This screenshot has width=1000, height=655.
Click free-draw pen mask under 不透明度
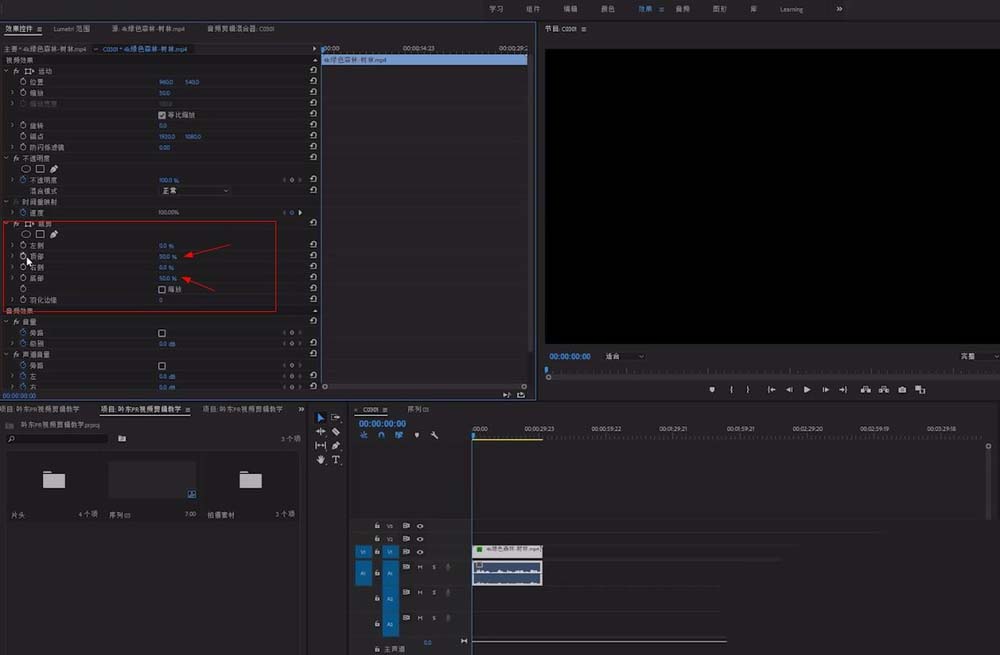point(54,169)
